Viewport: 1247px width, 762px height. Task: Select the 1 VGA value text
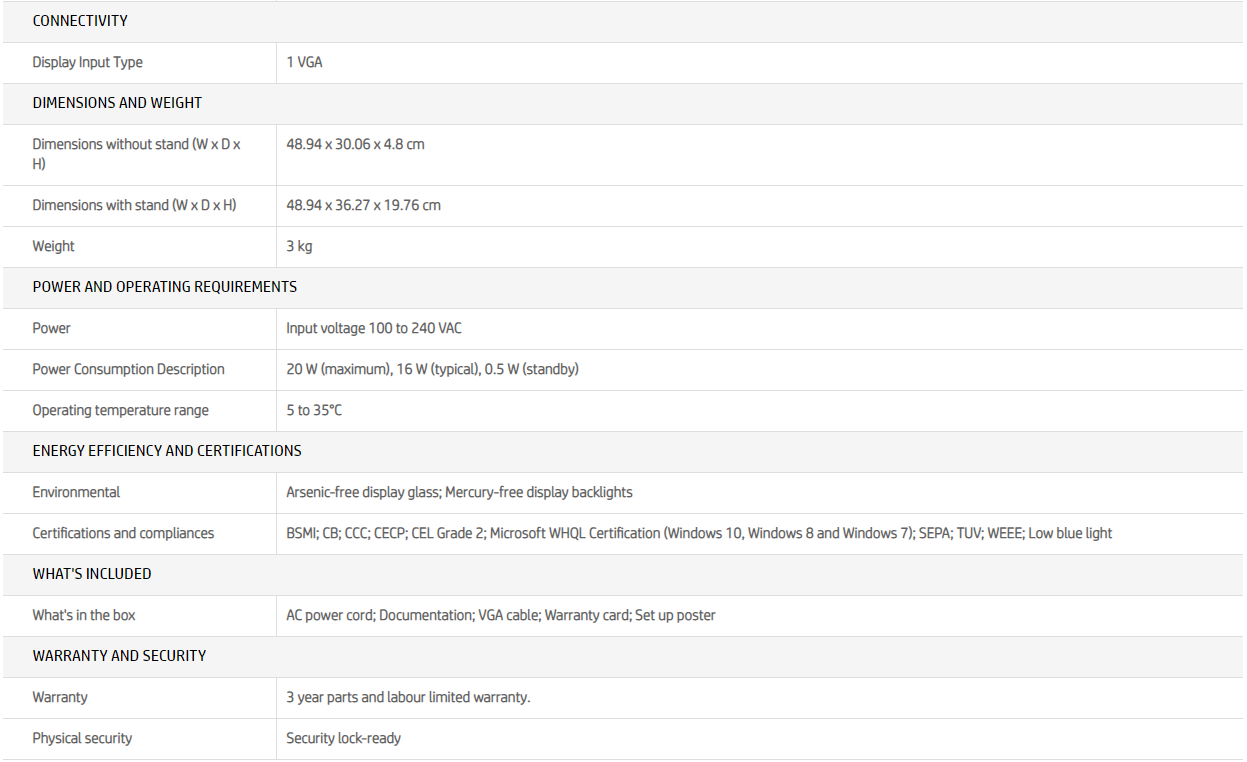(304, 62)
